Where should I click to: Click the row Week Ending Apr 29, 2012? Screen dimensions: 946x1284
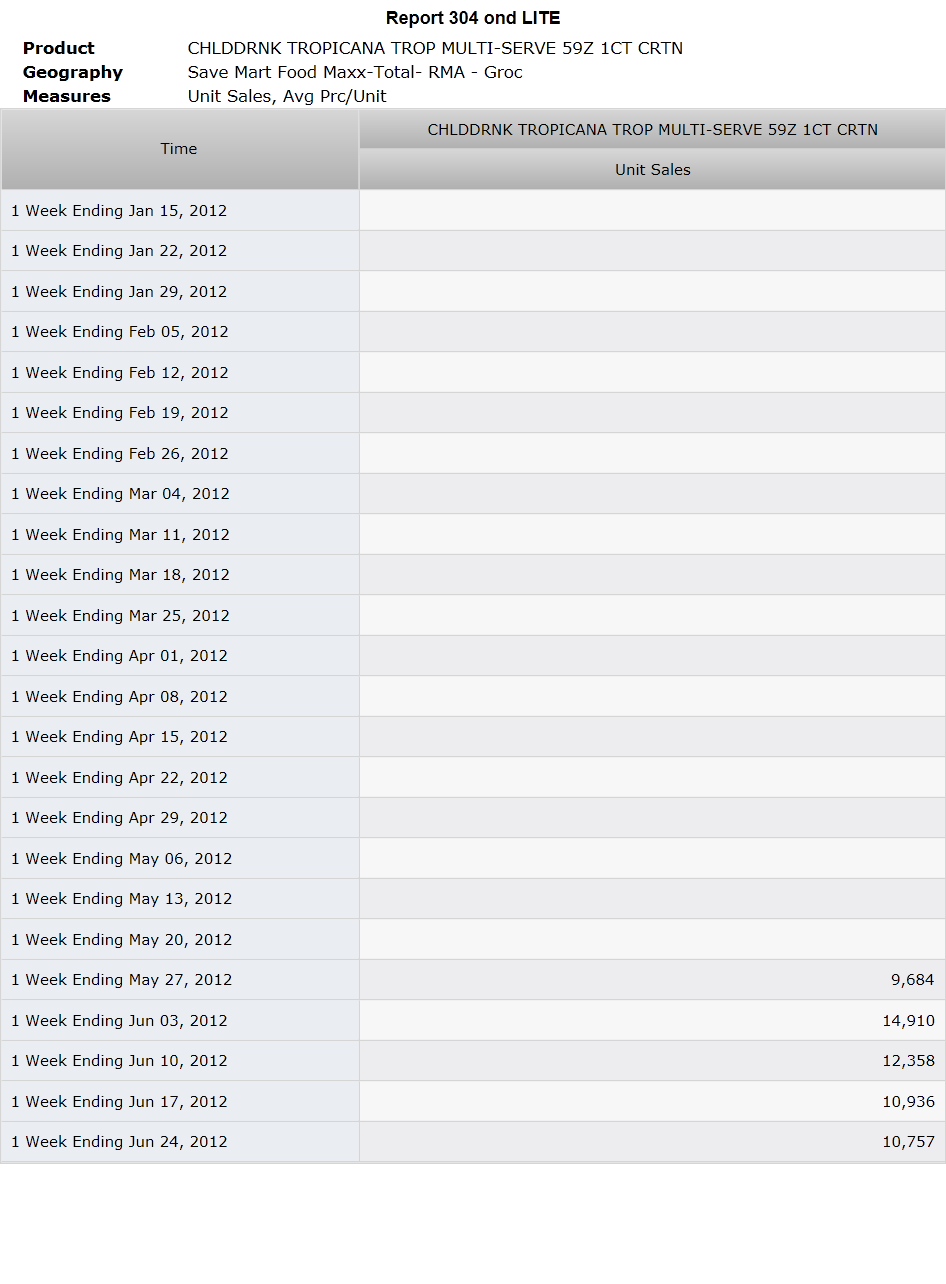point(473,818)
